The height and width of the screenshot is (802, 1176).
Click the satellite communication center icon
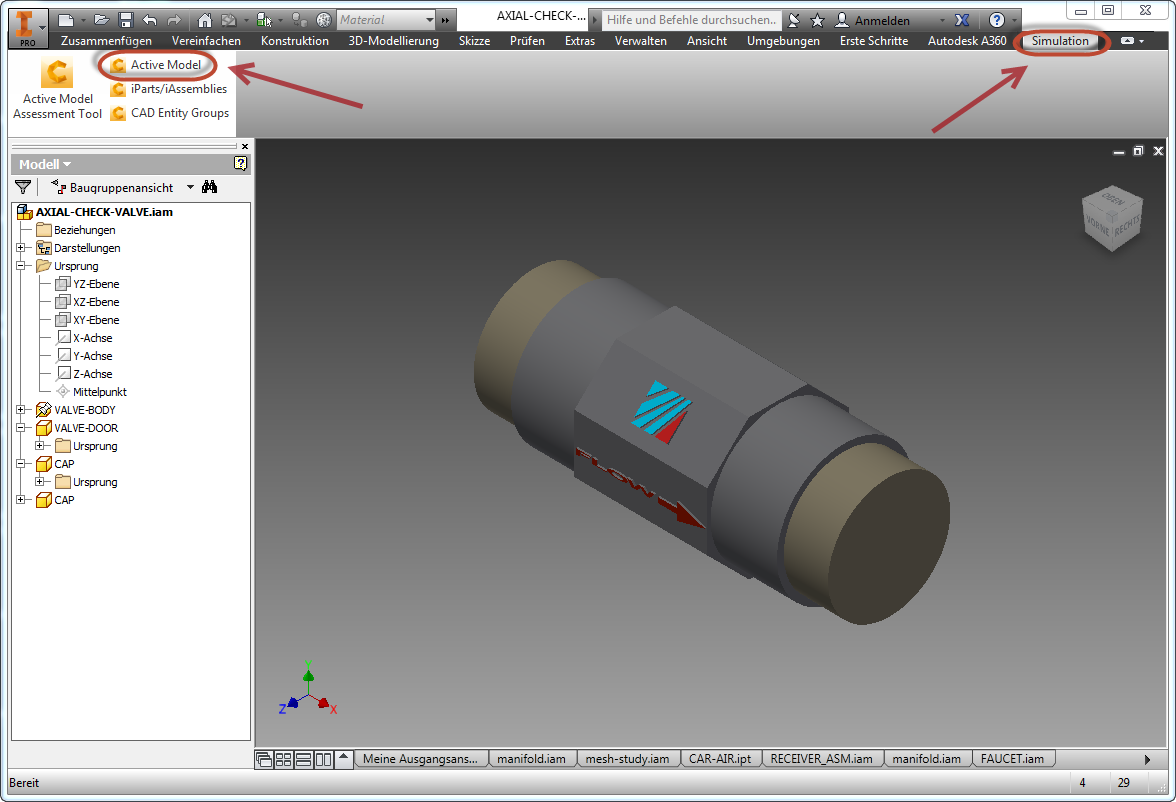[x=794, y=20]
